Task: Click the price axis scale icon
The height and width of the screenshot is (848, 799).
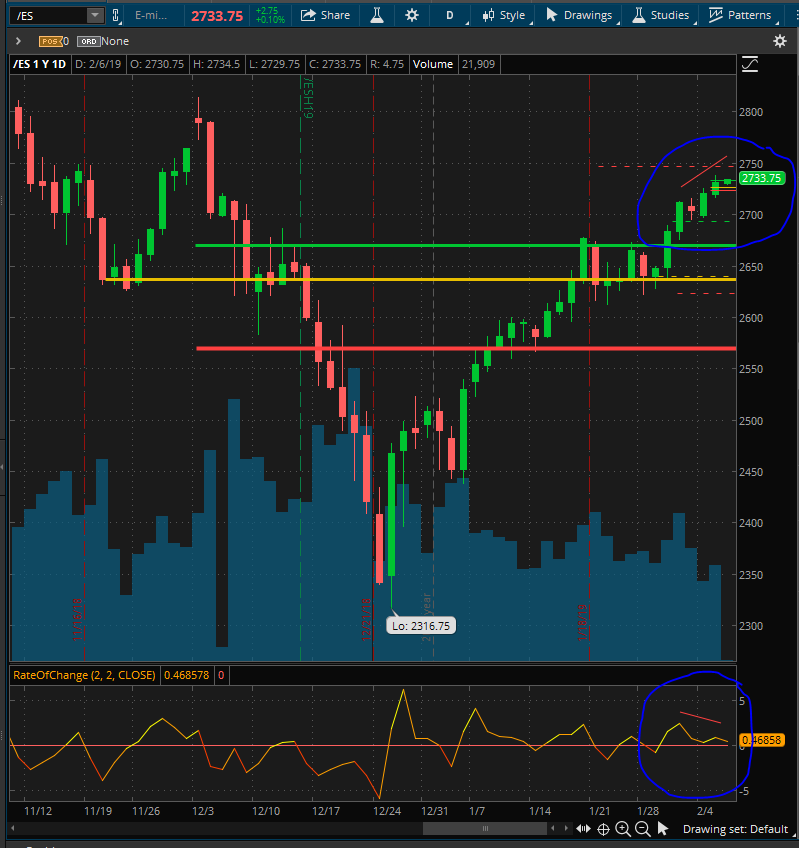Action: click(750, 64)
